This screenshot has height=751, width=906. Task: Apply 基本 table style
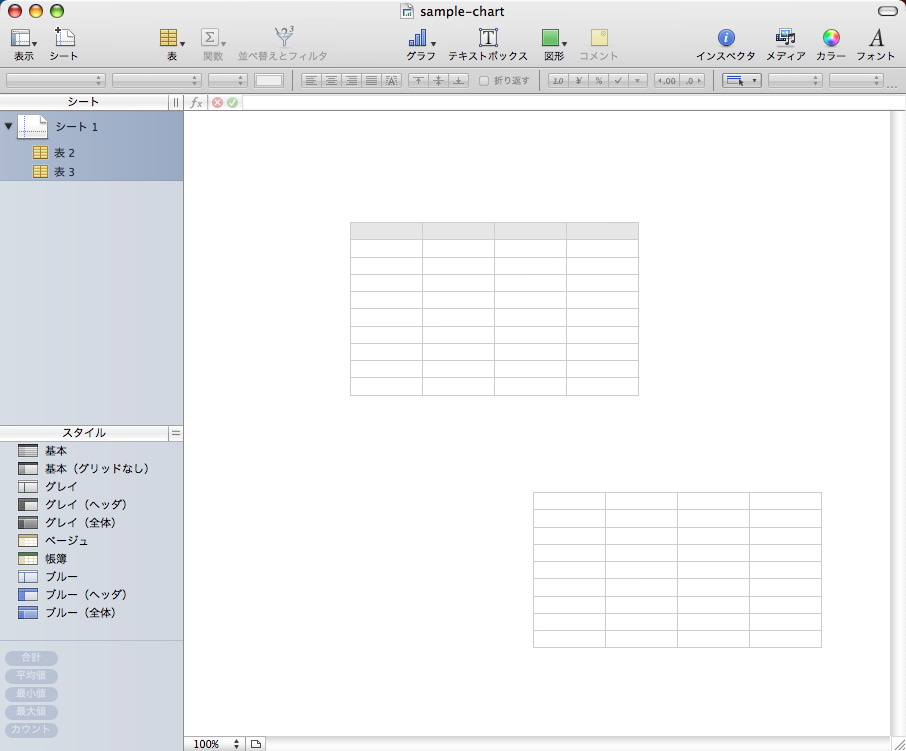[91, 451]
